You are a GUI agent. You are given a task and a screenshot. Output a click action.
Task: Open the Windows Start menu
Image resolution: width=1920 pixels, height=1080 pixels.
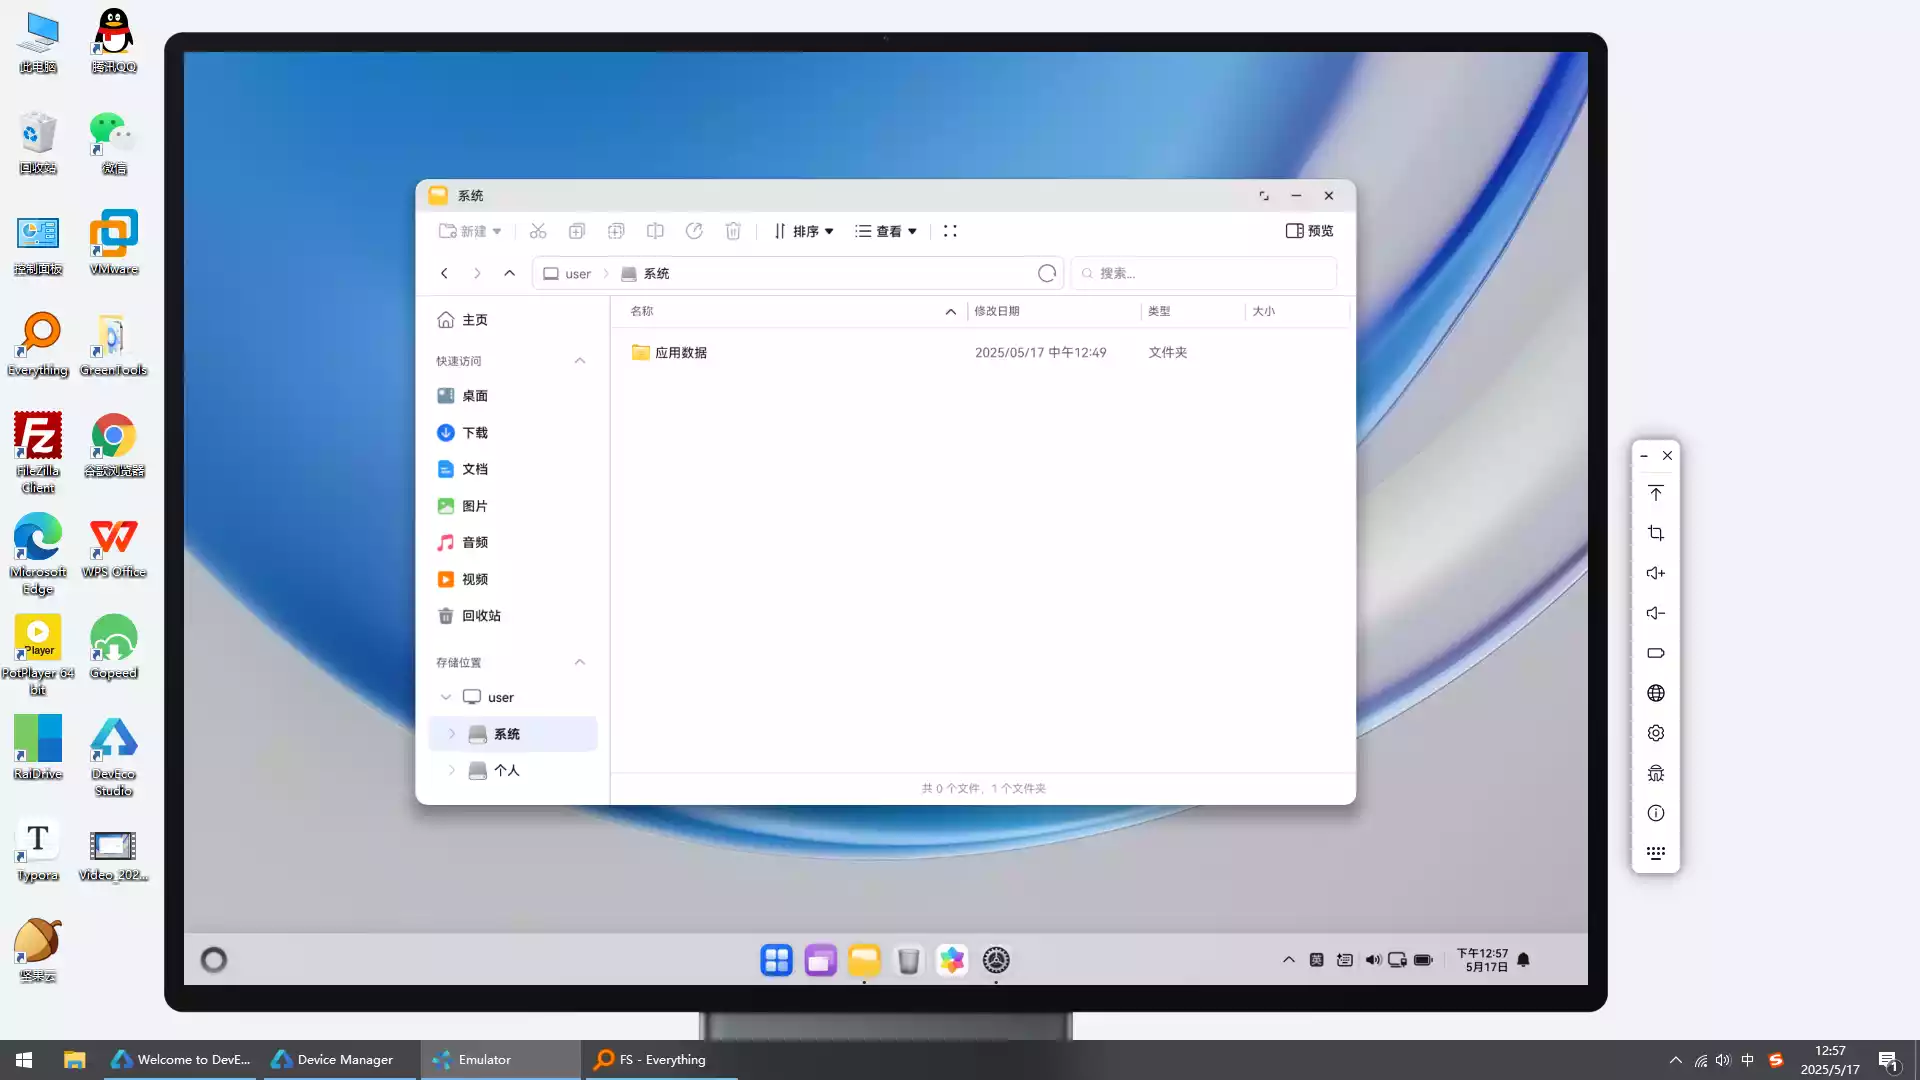coord(25,1060)
